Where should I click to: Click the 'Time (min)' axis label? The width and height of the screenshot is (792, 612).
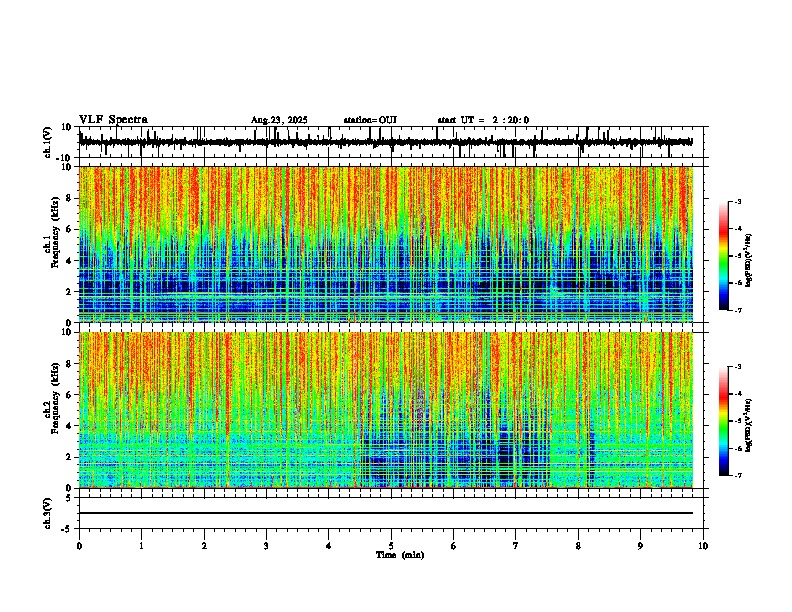click(400, 555)
